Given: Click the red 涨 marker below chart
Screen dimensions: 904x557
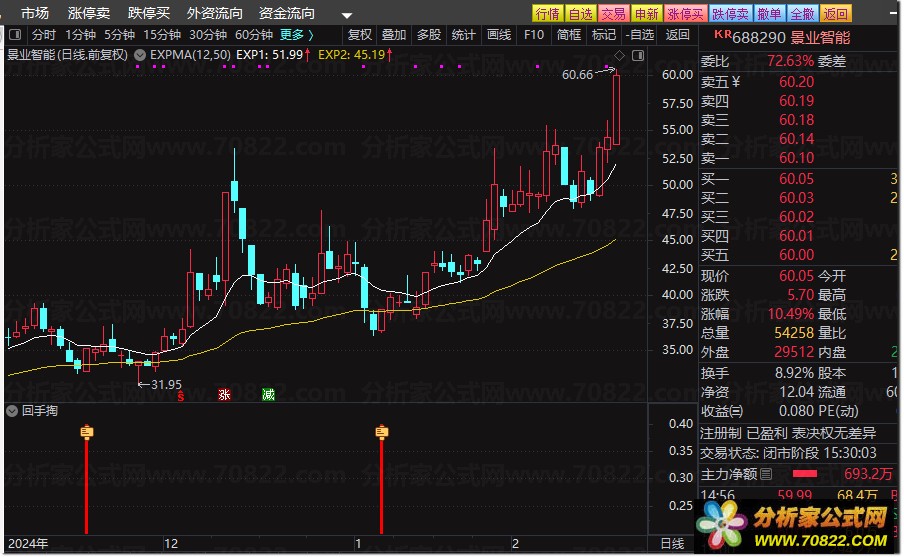Looking at the screenshot, I should coord(224,395).
